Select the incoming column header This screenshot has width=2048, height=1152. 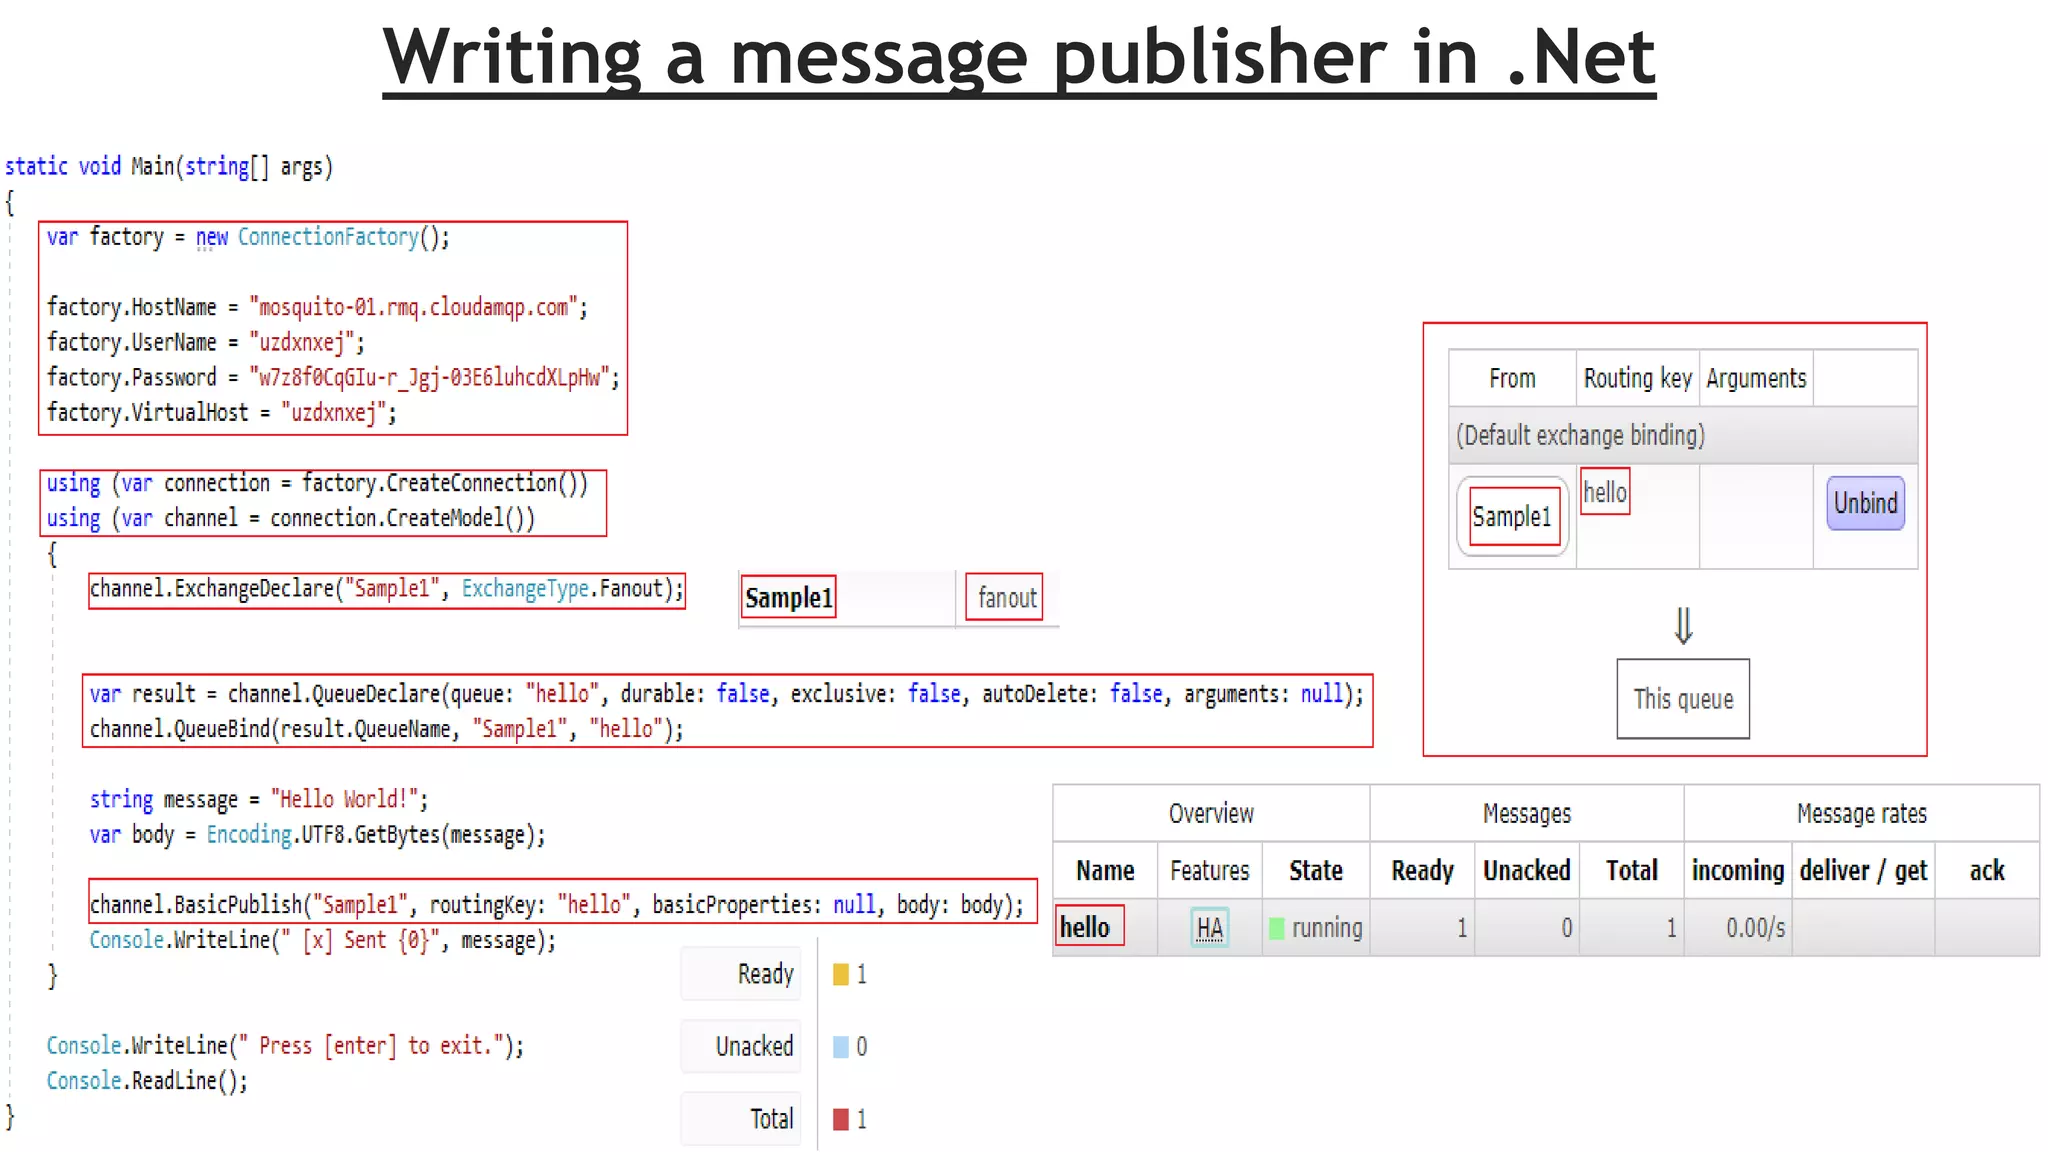pyautogui.click(x=1738, y=870)
